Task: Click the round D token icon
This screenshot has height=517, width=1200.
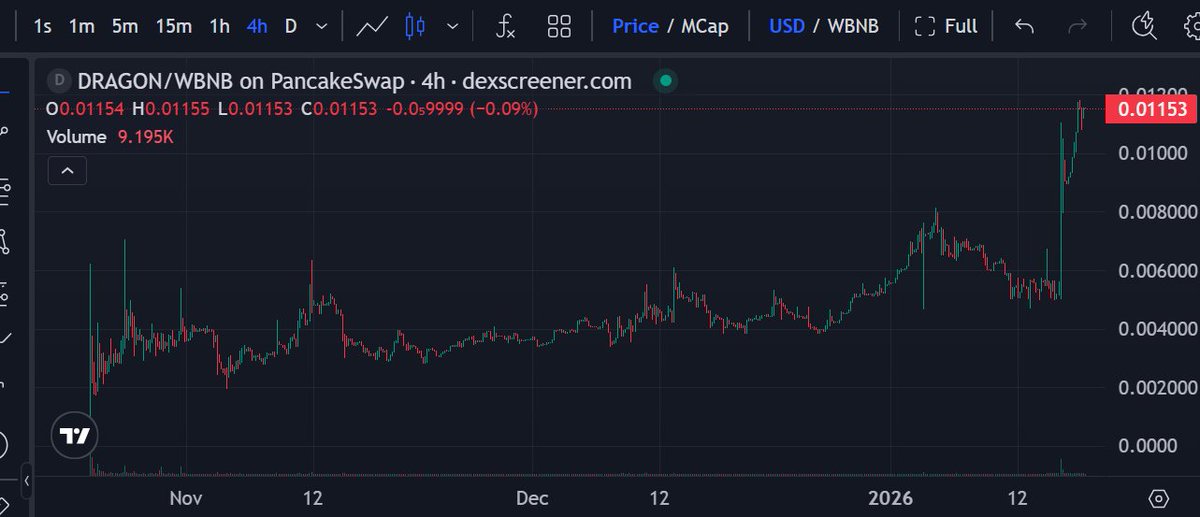Action: click(60, 81)
